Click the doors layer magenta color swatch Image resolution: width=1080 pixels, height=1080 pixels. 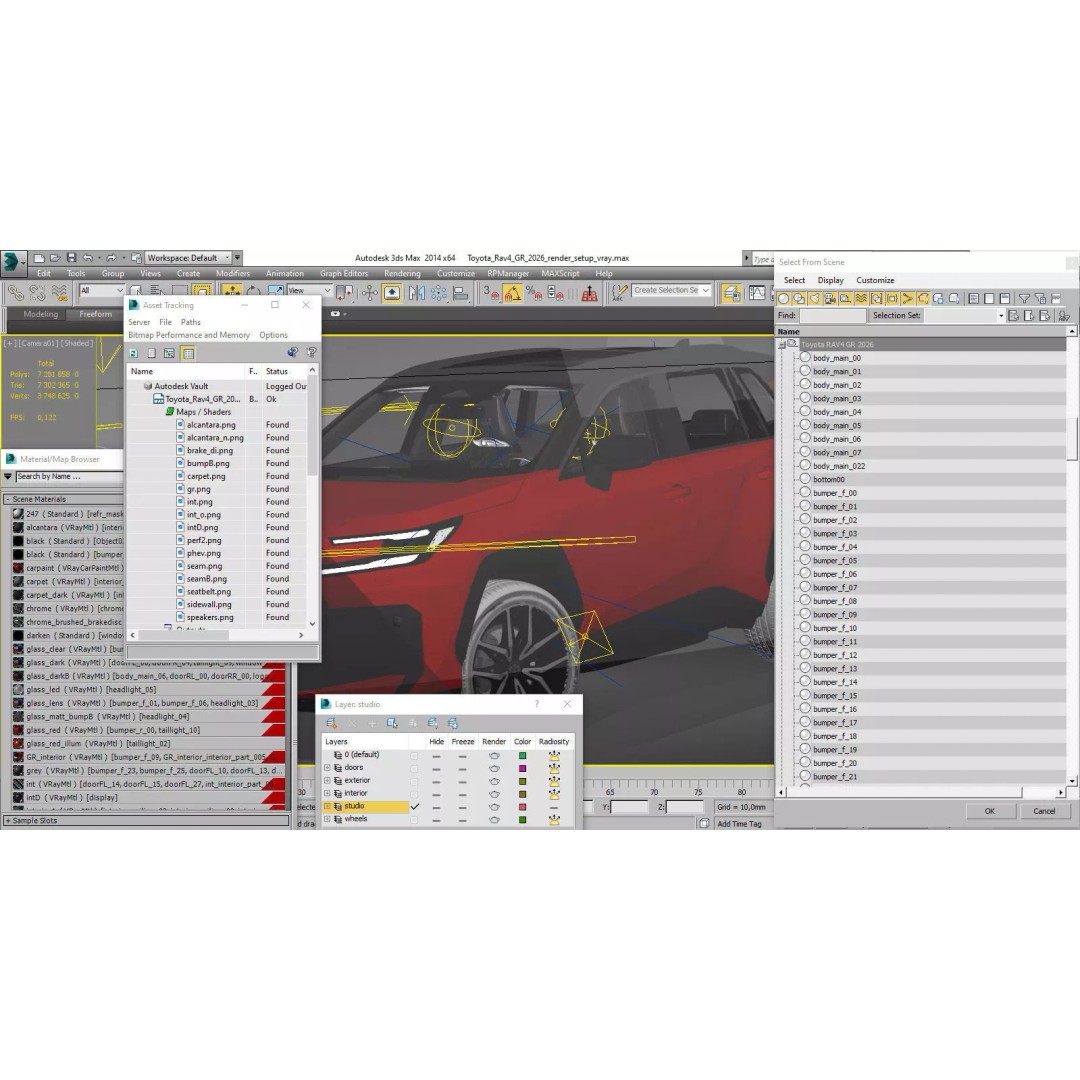[522, 768]
